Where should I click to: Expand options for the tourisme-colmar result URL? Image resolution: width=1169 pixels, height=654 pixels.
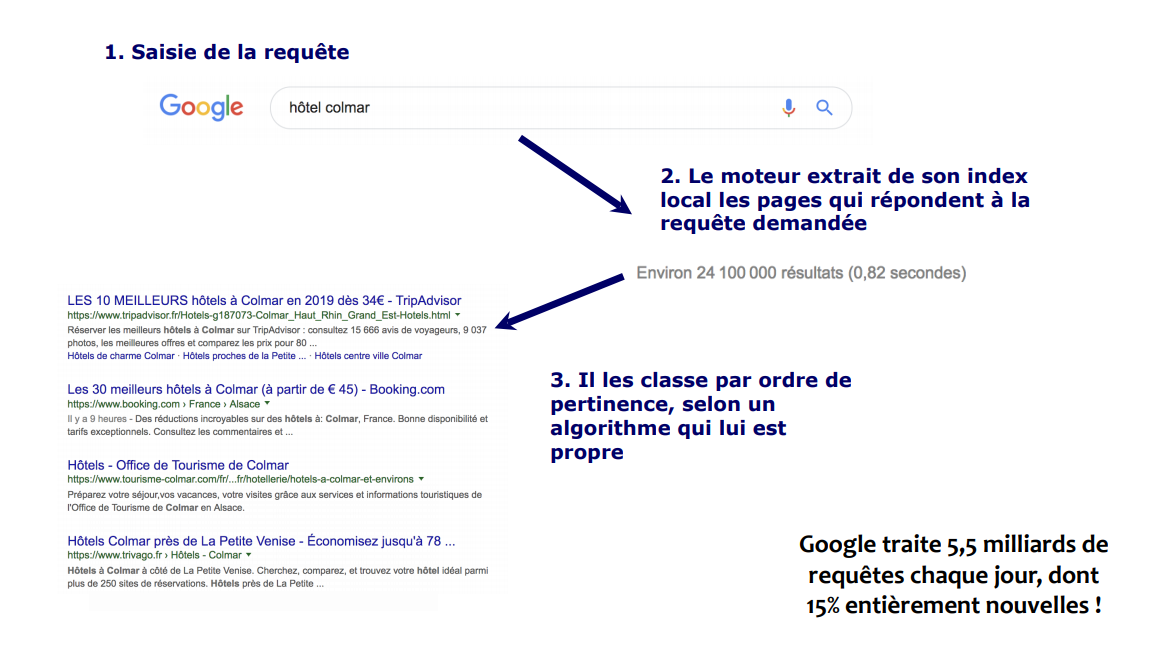coord(421,479)
